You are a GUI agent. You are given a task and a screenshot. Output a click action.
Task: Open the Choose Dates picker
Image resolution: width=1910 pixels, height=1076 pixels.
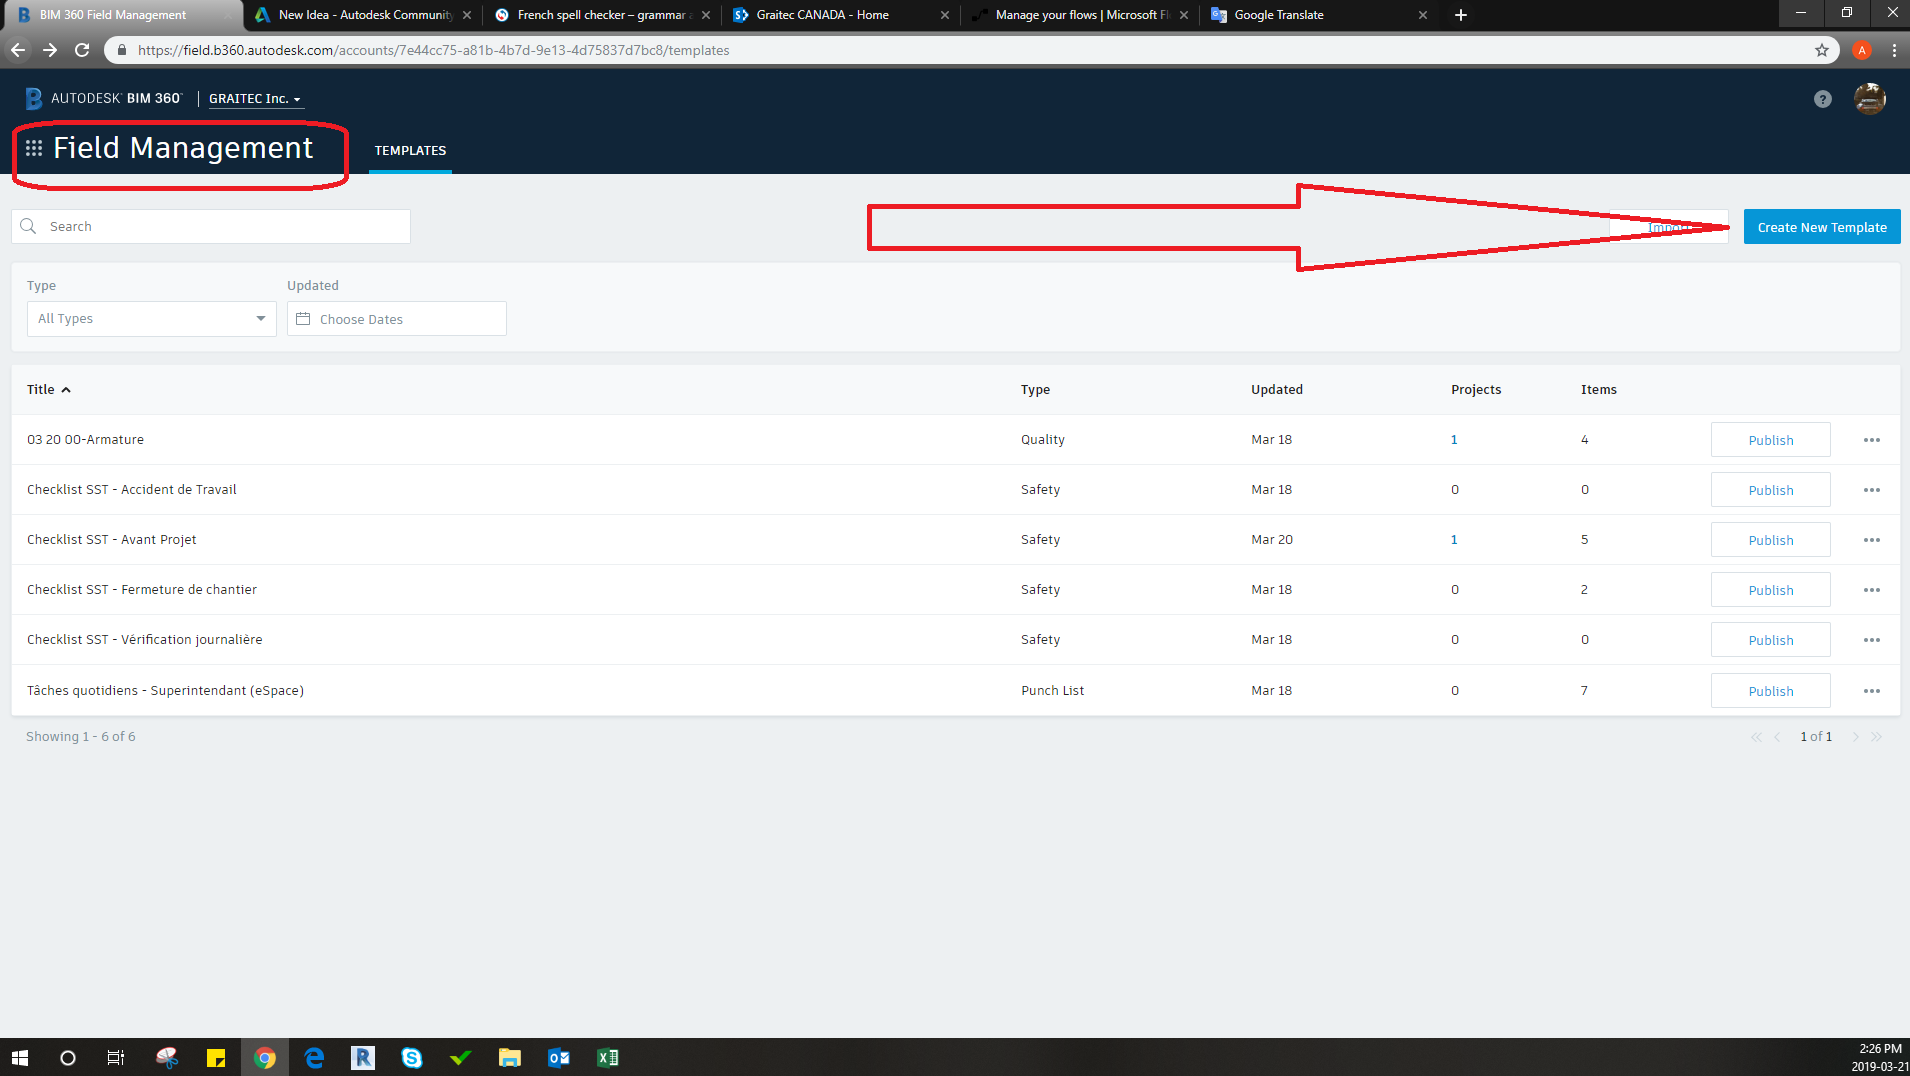396,318
